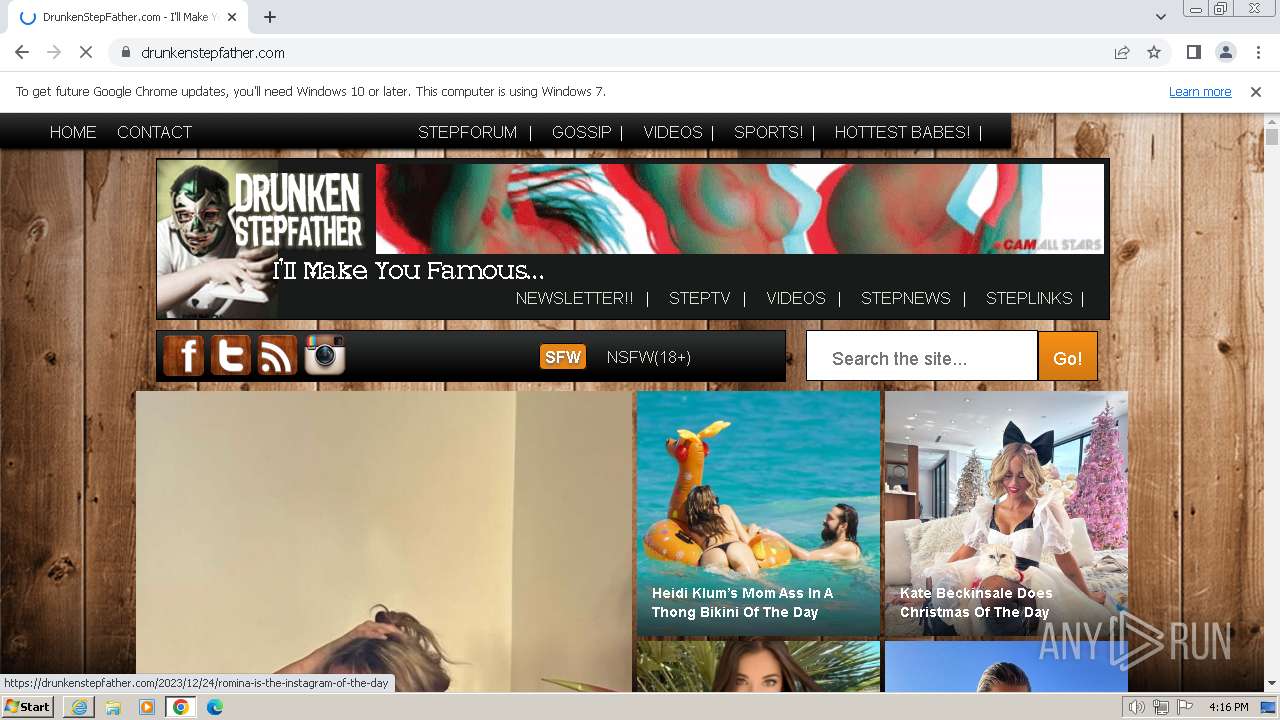Open STEPTV link
The image size is (1280, 720).
coord(700,298)
